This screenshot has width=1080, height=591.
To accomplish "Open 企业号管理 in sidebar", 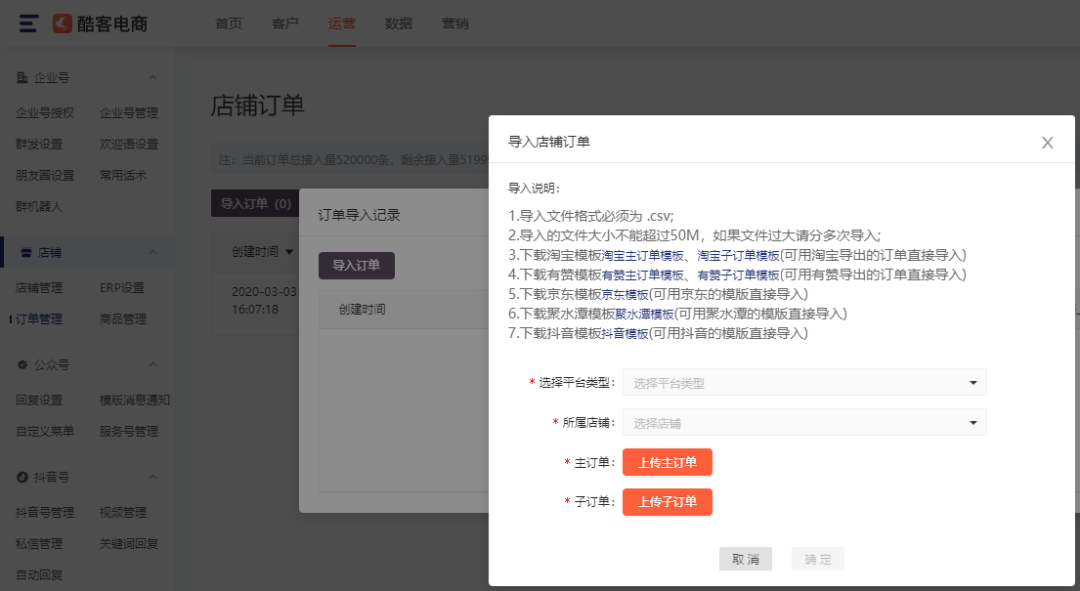I will pos(129,112).
